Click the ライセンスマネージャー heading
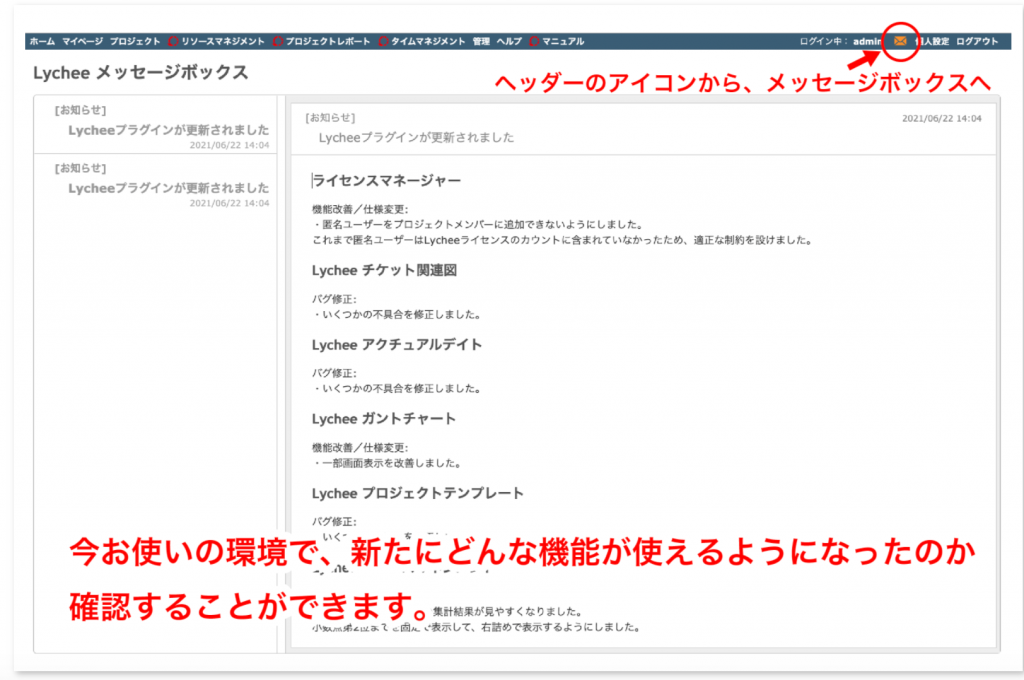 [x=387, y=180]
